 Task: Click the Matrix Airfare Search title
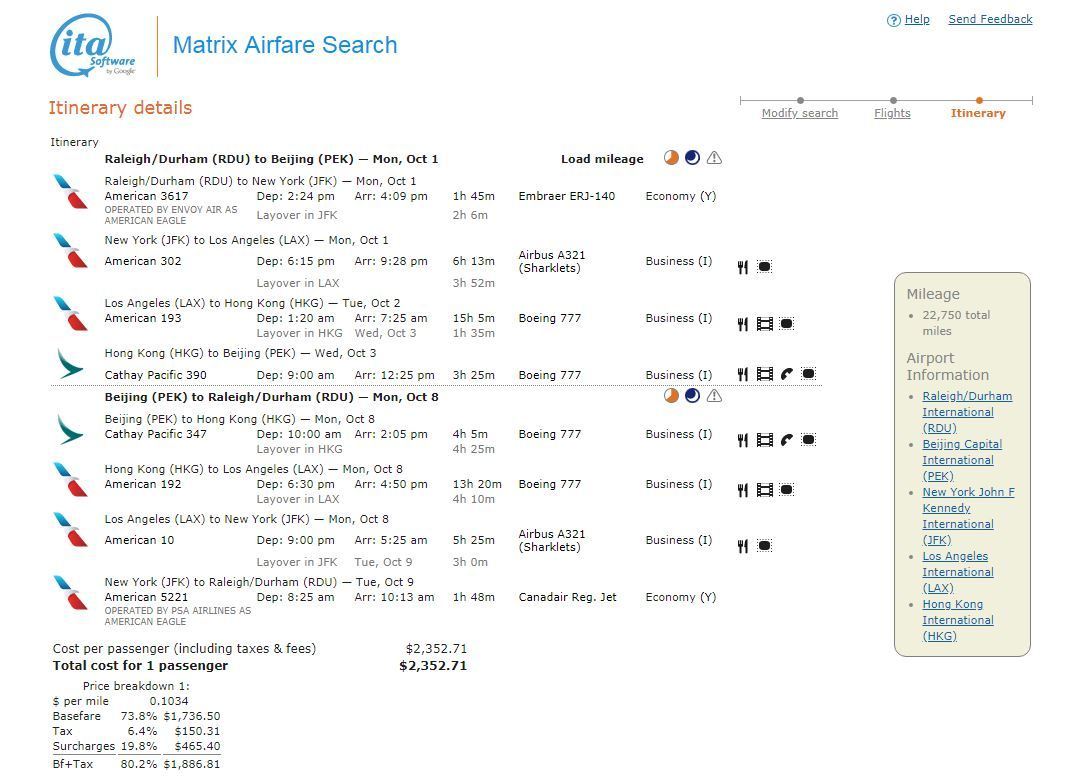point(285,45)
